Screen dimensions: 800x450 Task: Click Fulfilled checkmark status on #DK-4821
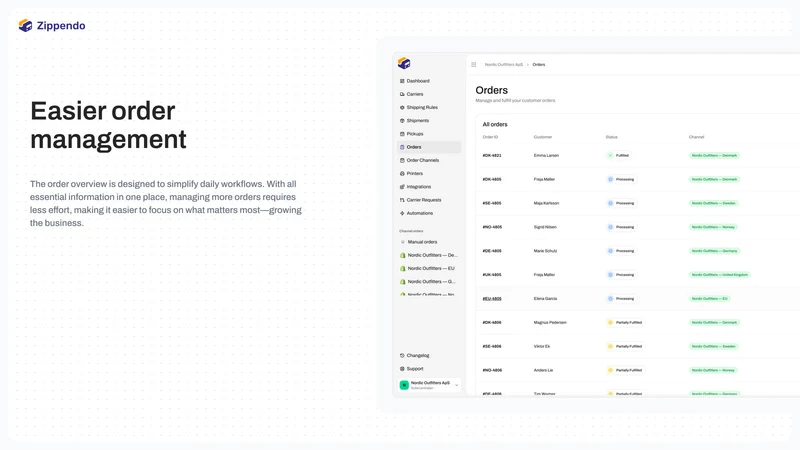610,156
